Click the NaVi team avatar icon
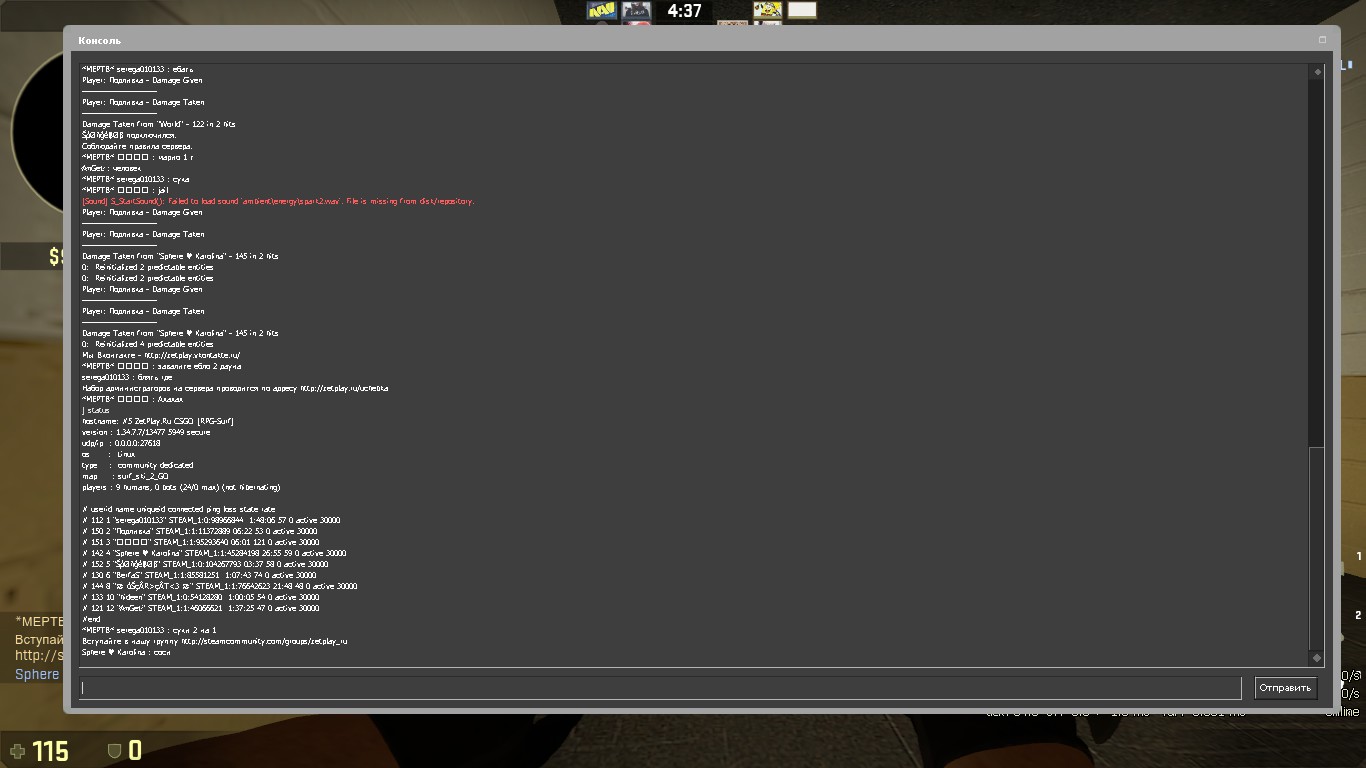 (x=602, y=10)
